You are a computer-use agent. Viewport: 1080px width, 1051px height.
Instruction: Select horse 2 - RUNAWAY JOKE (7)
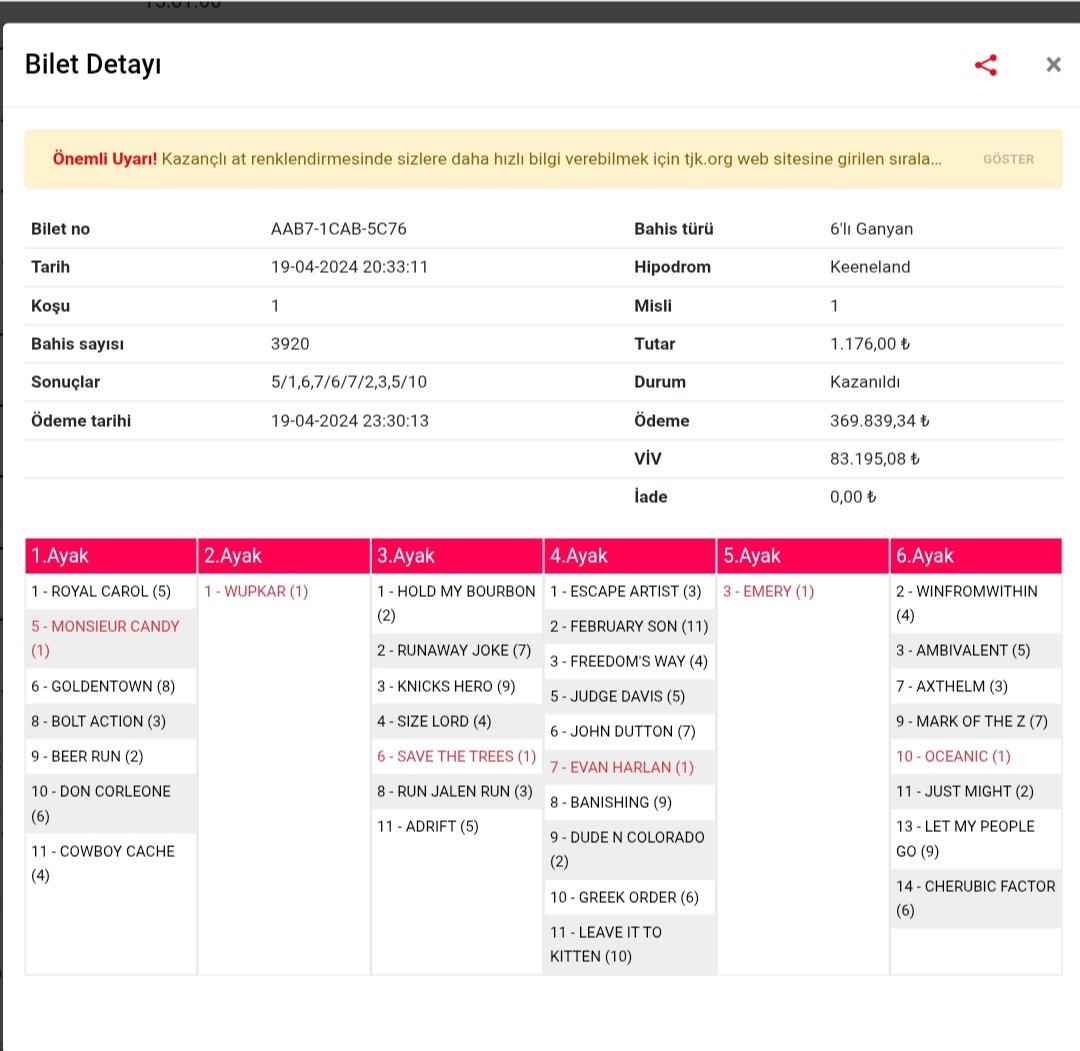tap(457, 651)
